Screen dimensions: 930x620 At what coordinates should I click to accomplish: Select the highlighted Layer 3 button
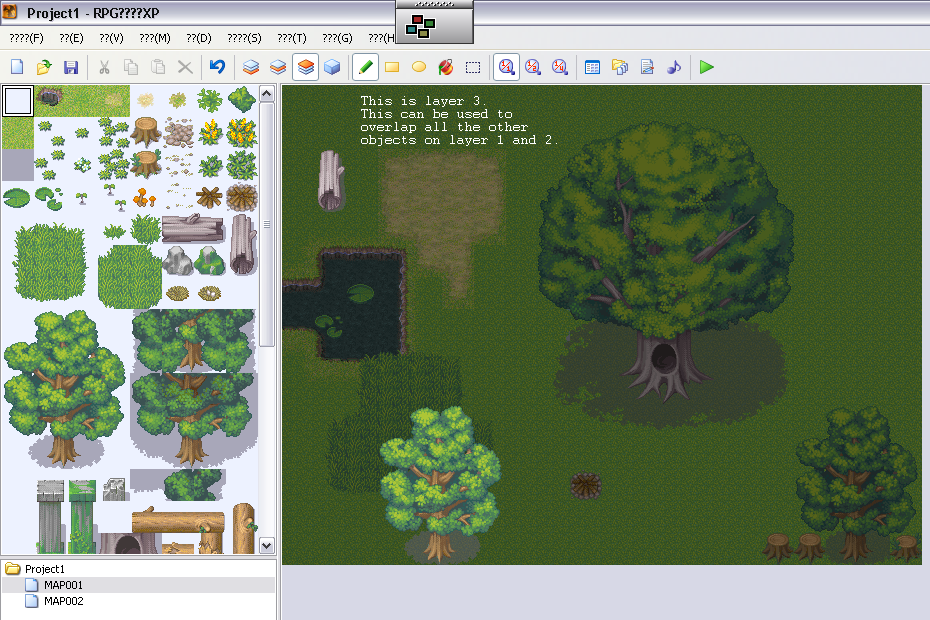[305, 67]
